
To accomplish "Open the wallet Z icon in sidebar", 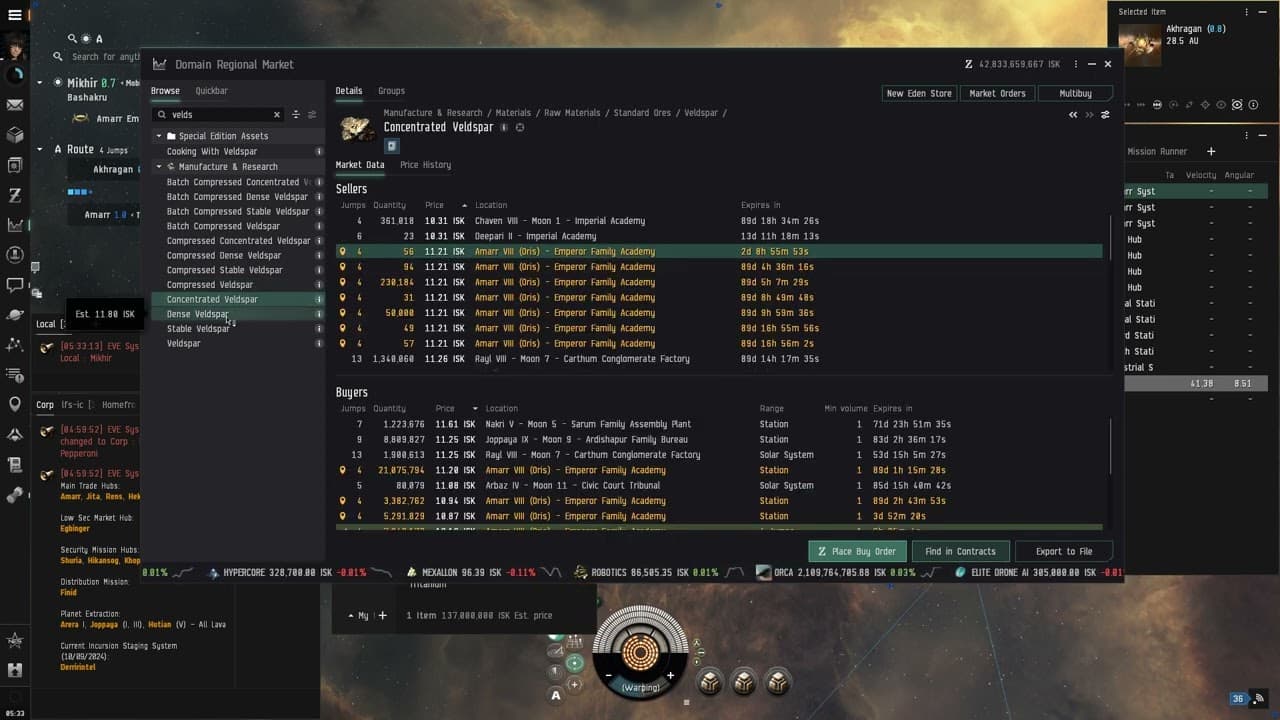I will tap(15, 195).
